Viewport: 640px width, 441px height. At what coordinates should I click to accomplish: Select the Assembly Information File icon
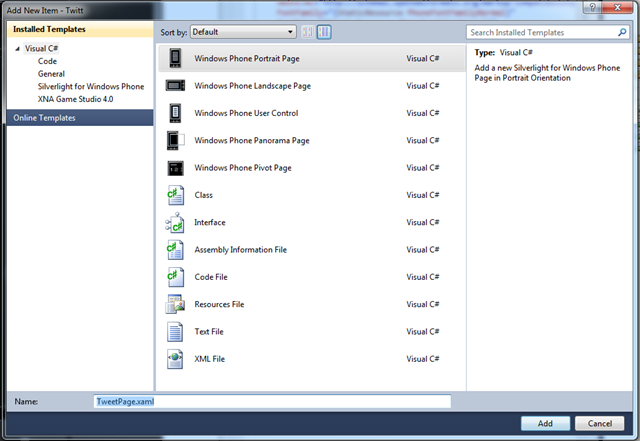[x=175, y=250]
